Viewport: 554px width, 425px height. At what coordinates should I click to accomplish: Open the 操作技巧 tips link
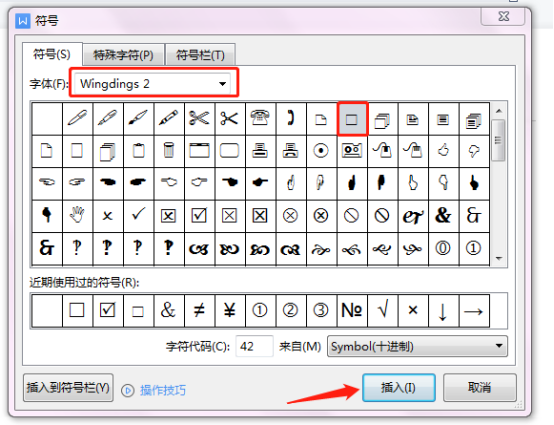pos(163,390)
